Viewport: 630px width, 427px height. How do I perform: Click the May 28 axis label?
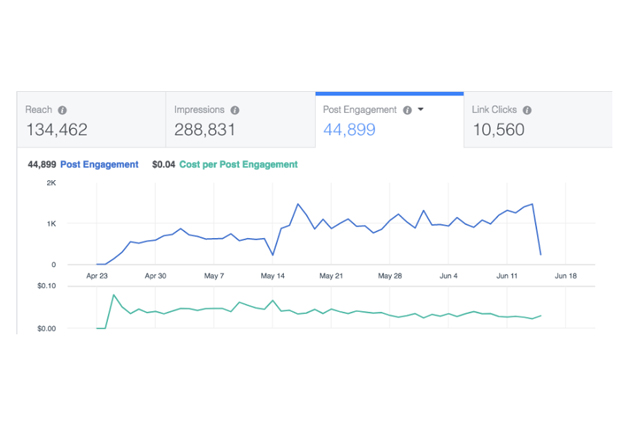click(x=390, y=276)
